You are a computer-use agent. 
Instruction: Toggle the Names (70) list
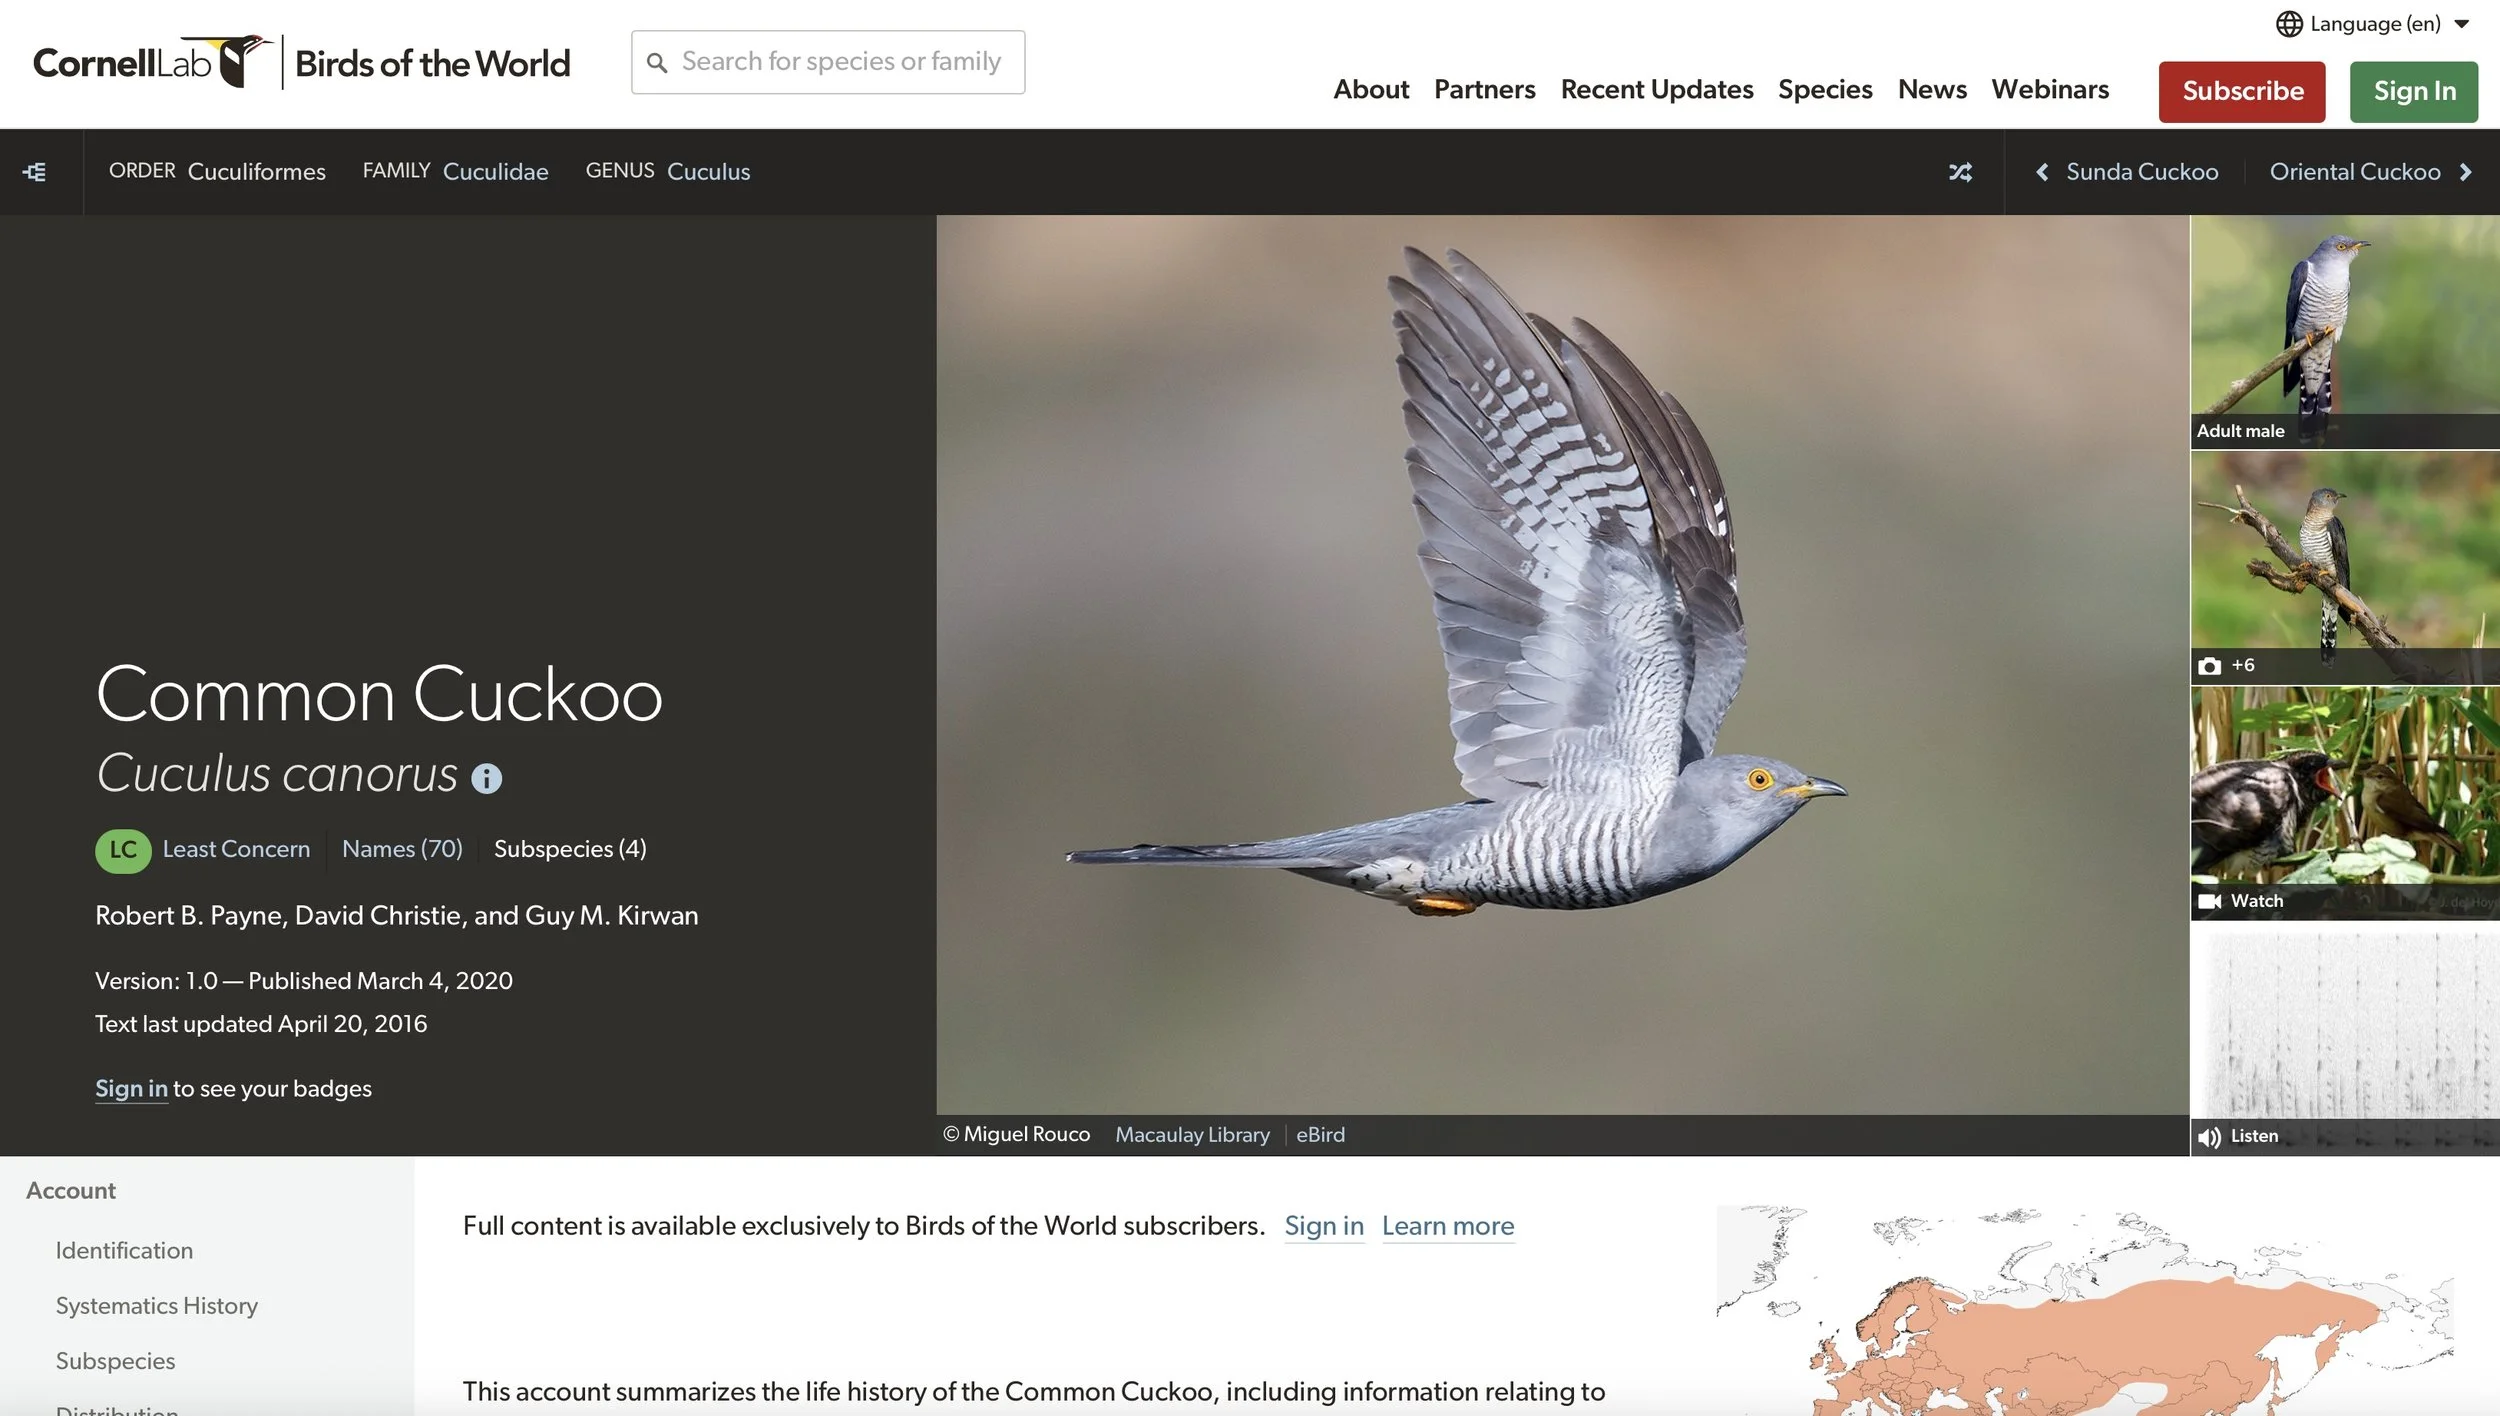click(402, 849)
